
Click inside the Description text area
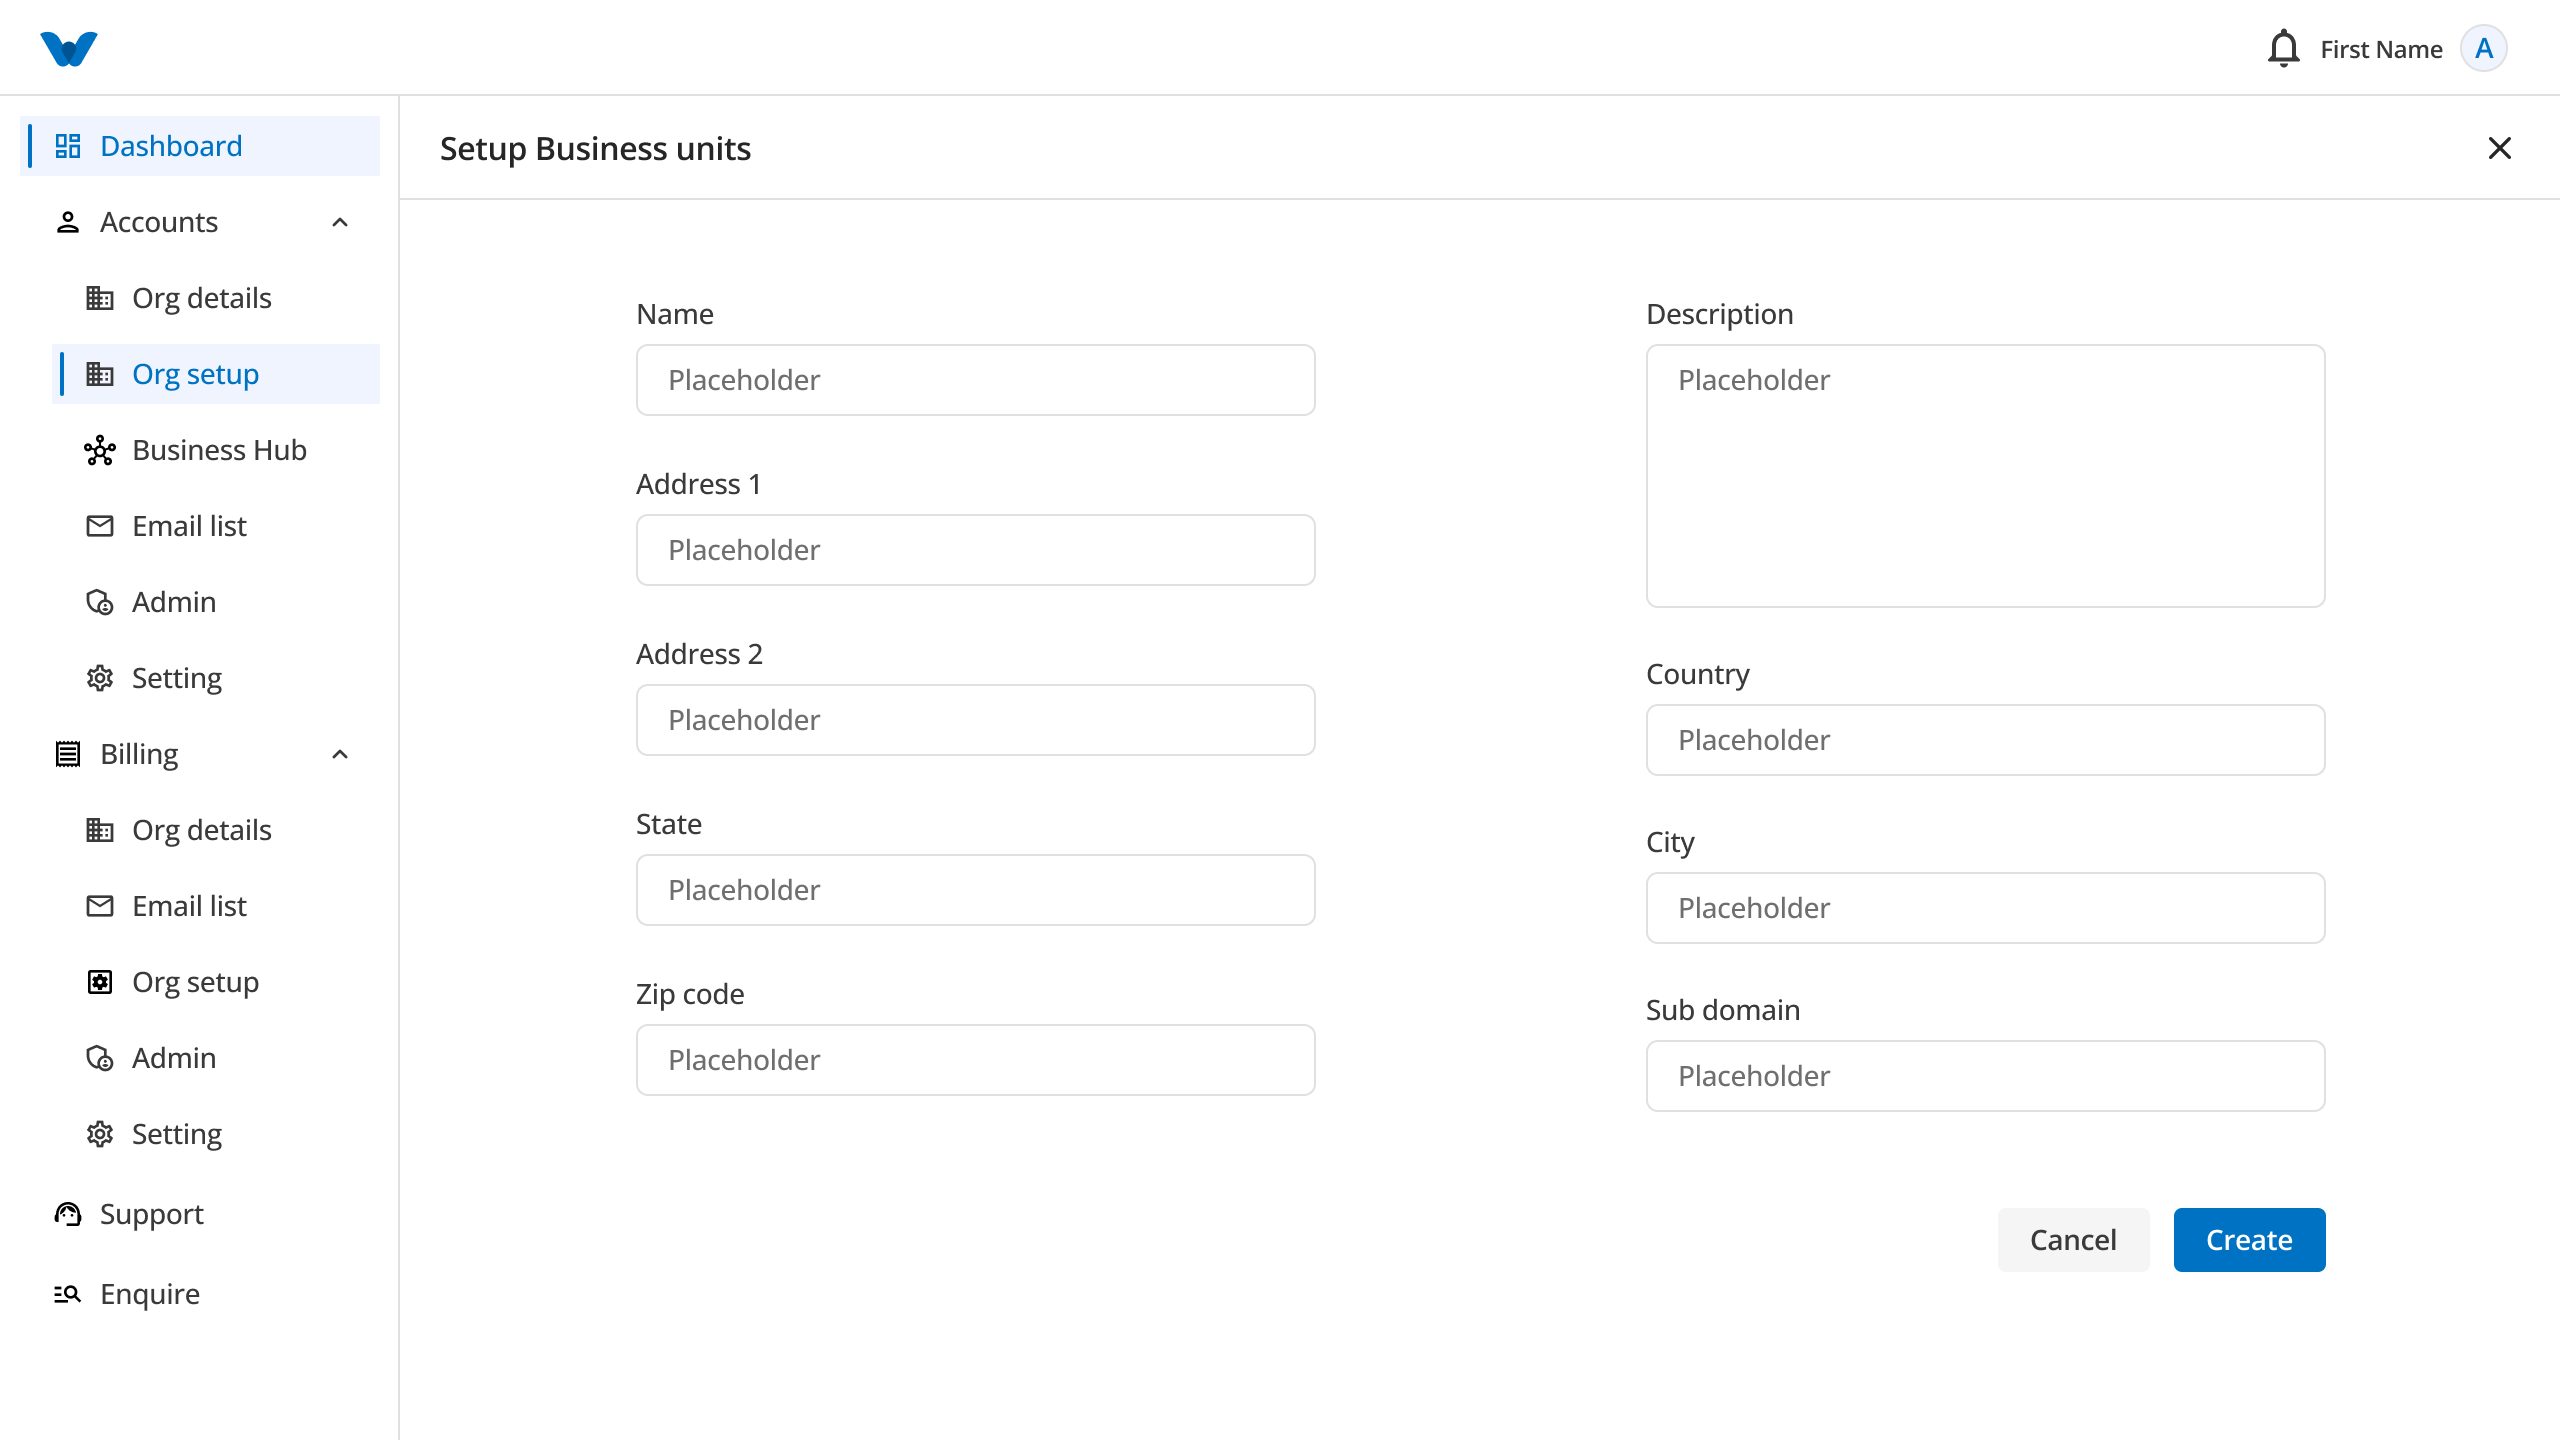pos(1986,476)
